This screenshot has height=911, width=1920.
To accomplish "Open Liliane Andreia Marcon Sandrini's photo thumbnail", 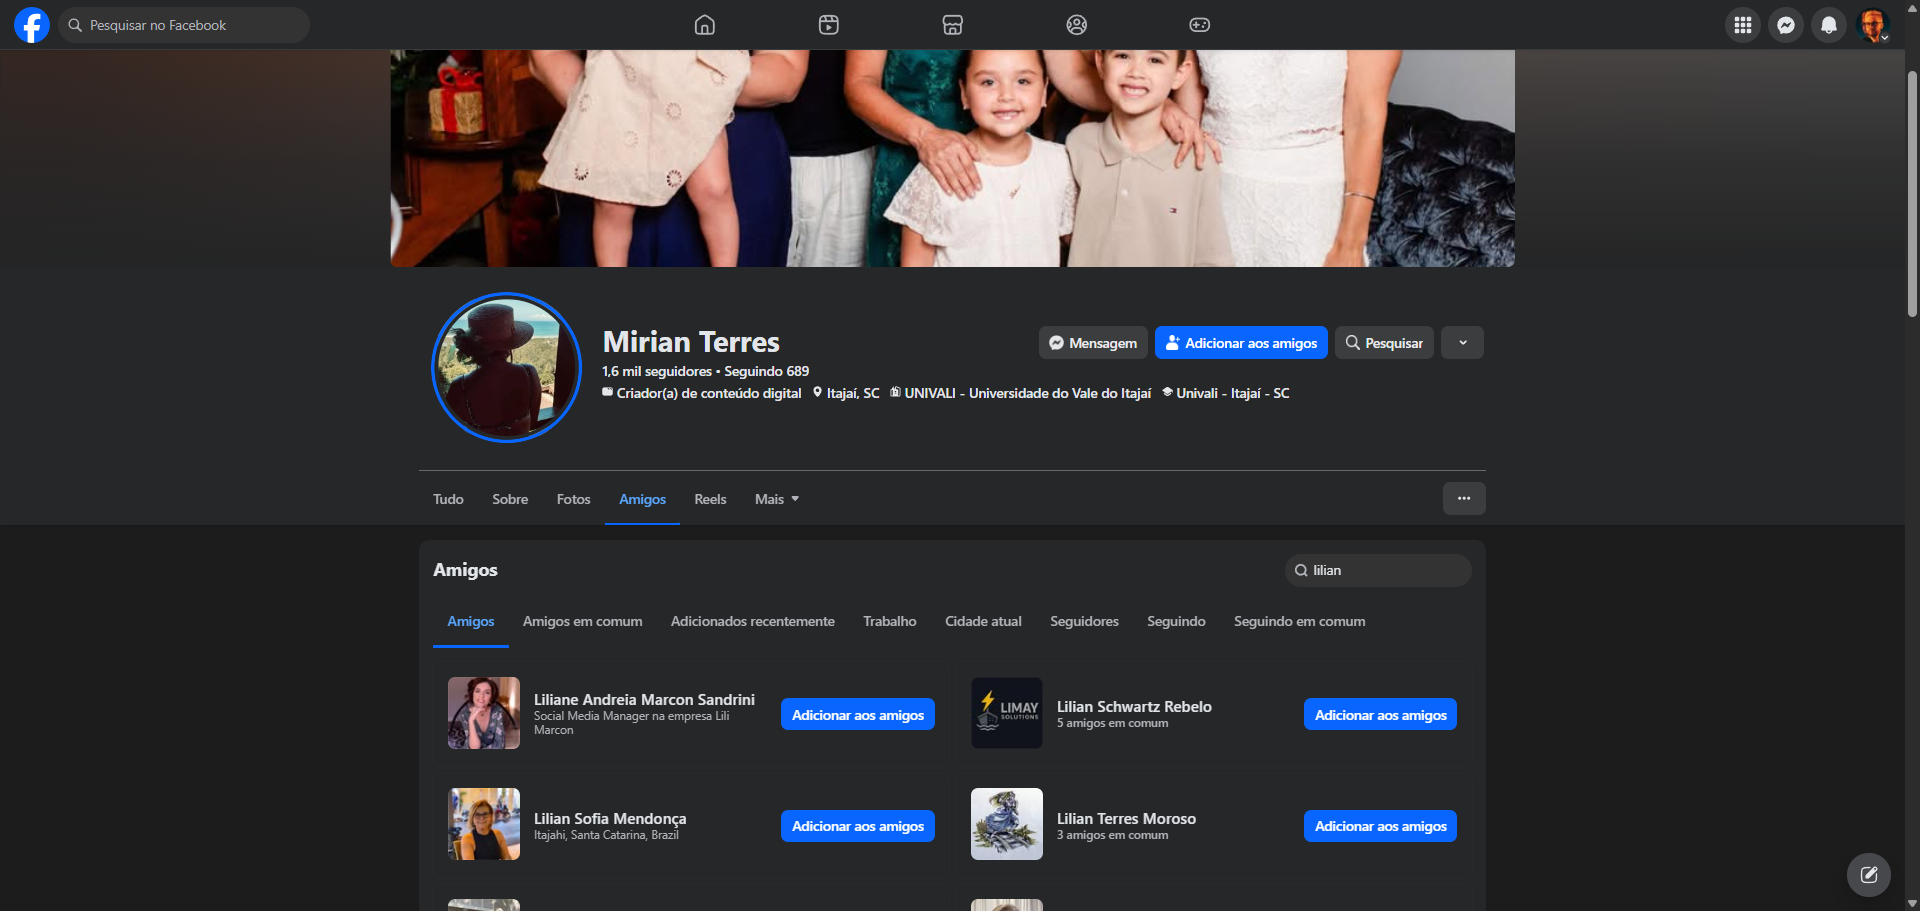I will coord(484,713).
